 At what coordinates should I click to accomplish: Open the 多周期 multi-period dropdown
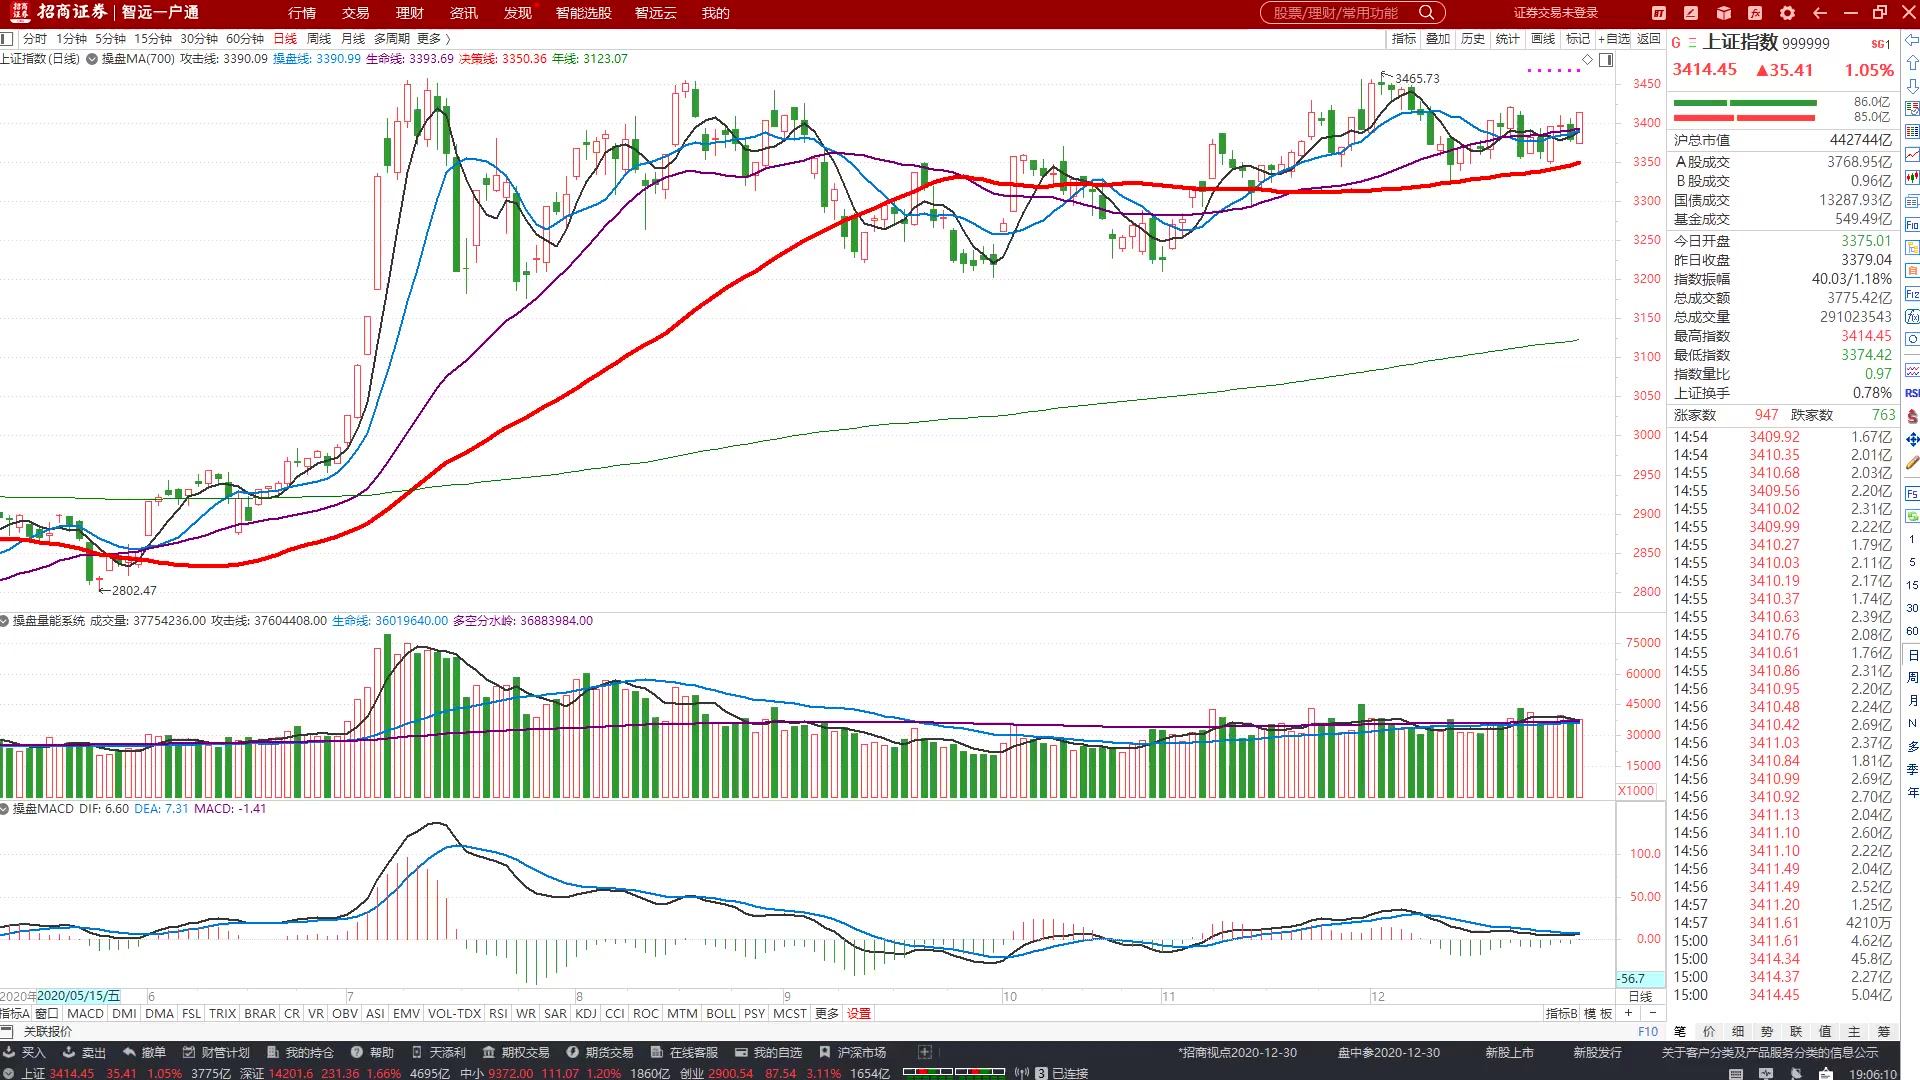392,39
